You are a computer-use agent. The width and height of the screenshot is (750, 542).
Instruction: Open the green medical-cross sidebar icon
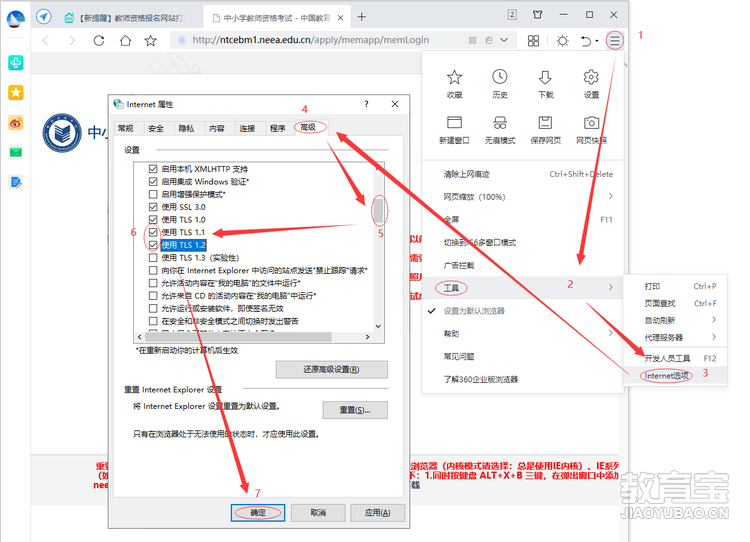tap(16, 63)
